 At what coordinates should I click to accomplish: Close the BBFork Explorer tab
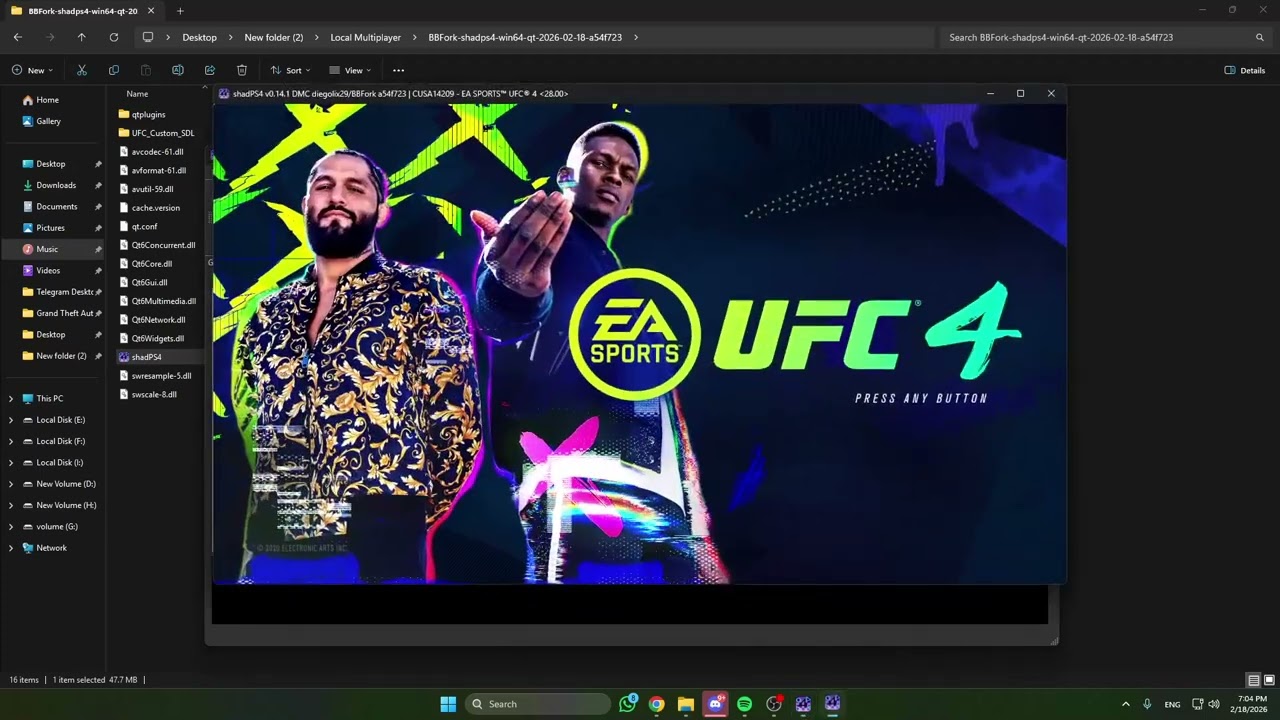pos(152,11)
